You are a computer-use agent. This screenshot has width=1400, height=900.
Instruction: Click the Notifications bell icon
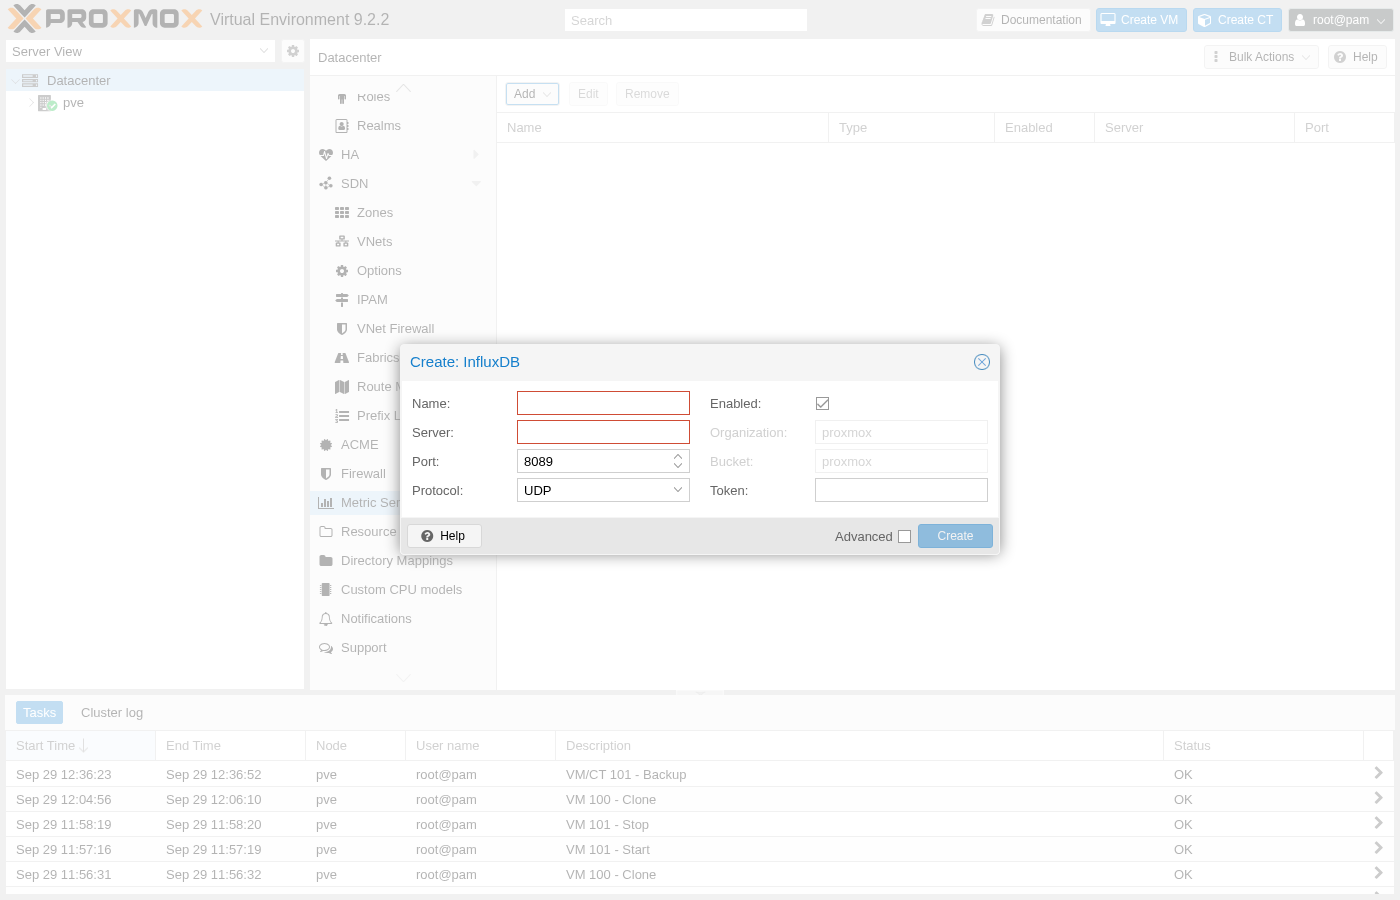point(326,619)
